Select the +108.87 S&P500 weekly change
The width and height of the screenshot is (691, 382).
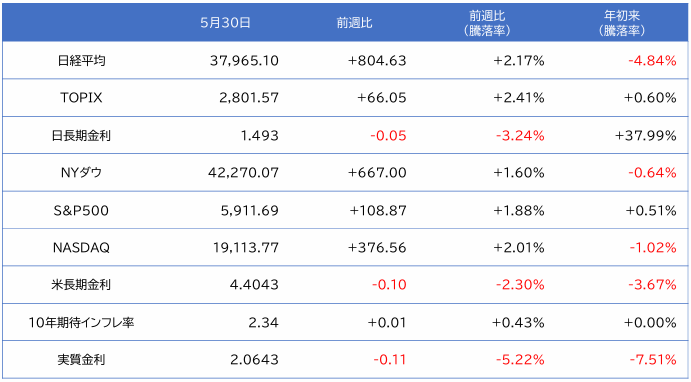click(378, 210)
